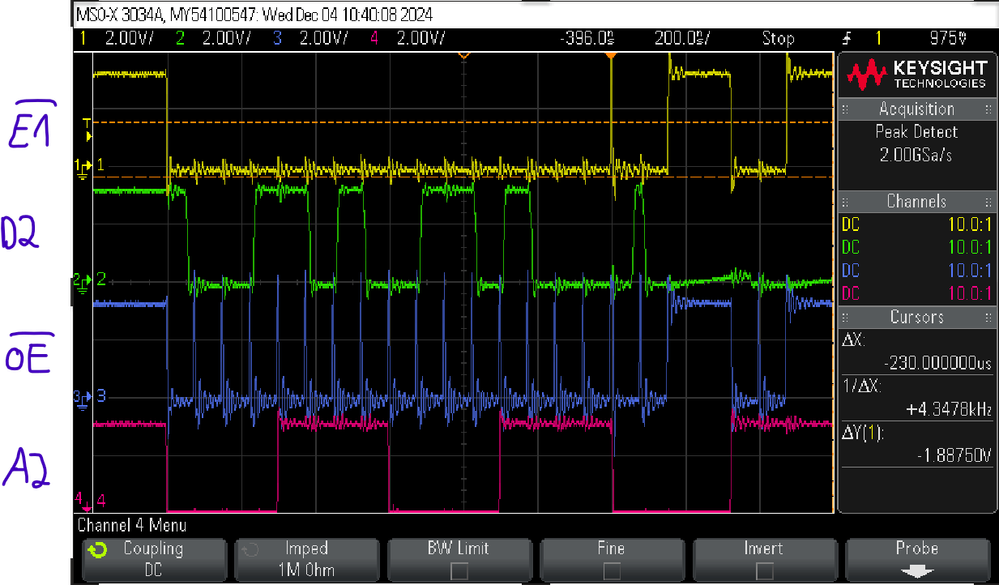Toggle the Fine adjustment checkbox

coord(612,570)
